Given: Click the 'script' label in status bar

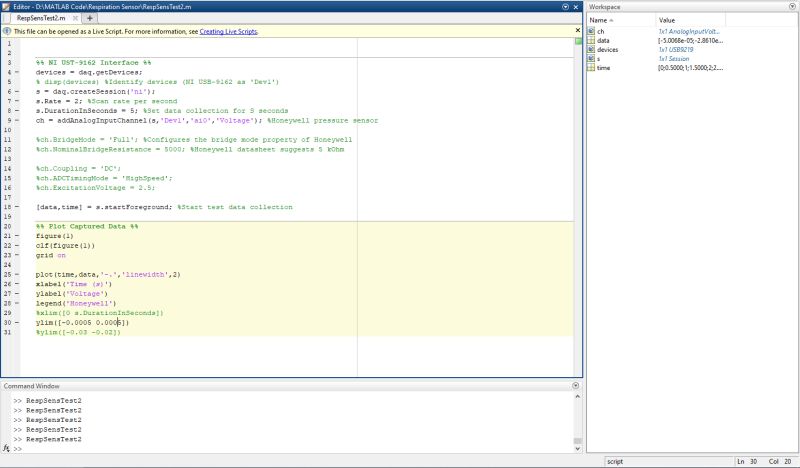Looking at the screenshot, I should pyautogui.click(x=615, y=461).
